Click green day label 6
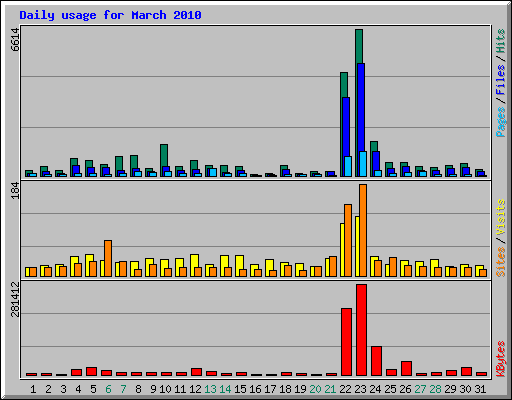This screenshot has height=400, width=512. pyautogui.click(x=108, y=389)
